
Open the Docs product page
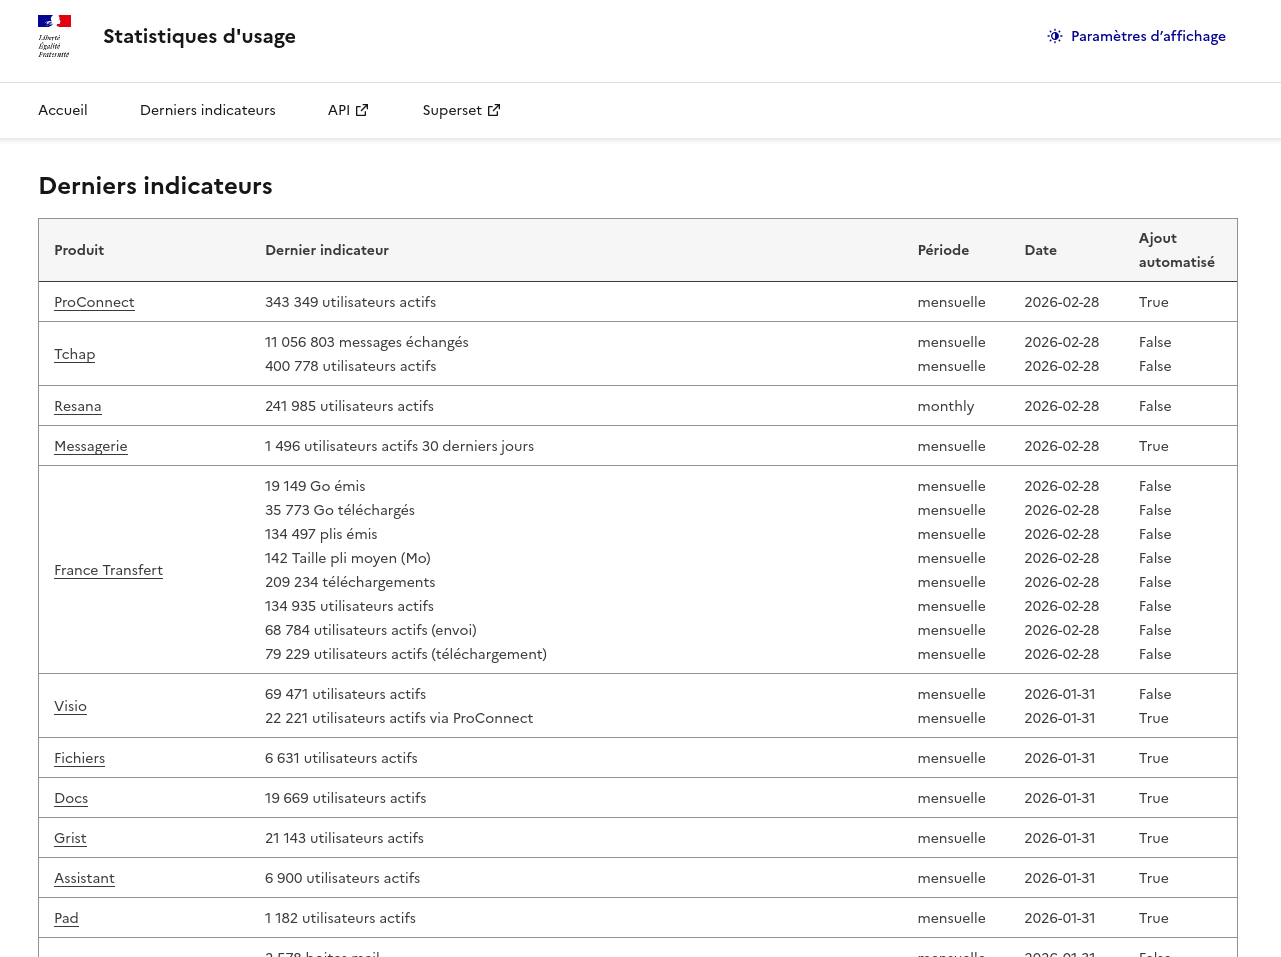(70, 798)
